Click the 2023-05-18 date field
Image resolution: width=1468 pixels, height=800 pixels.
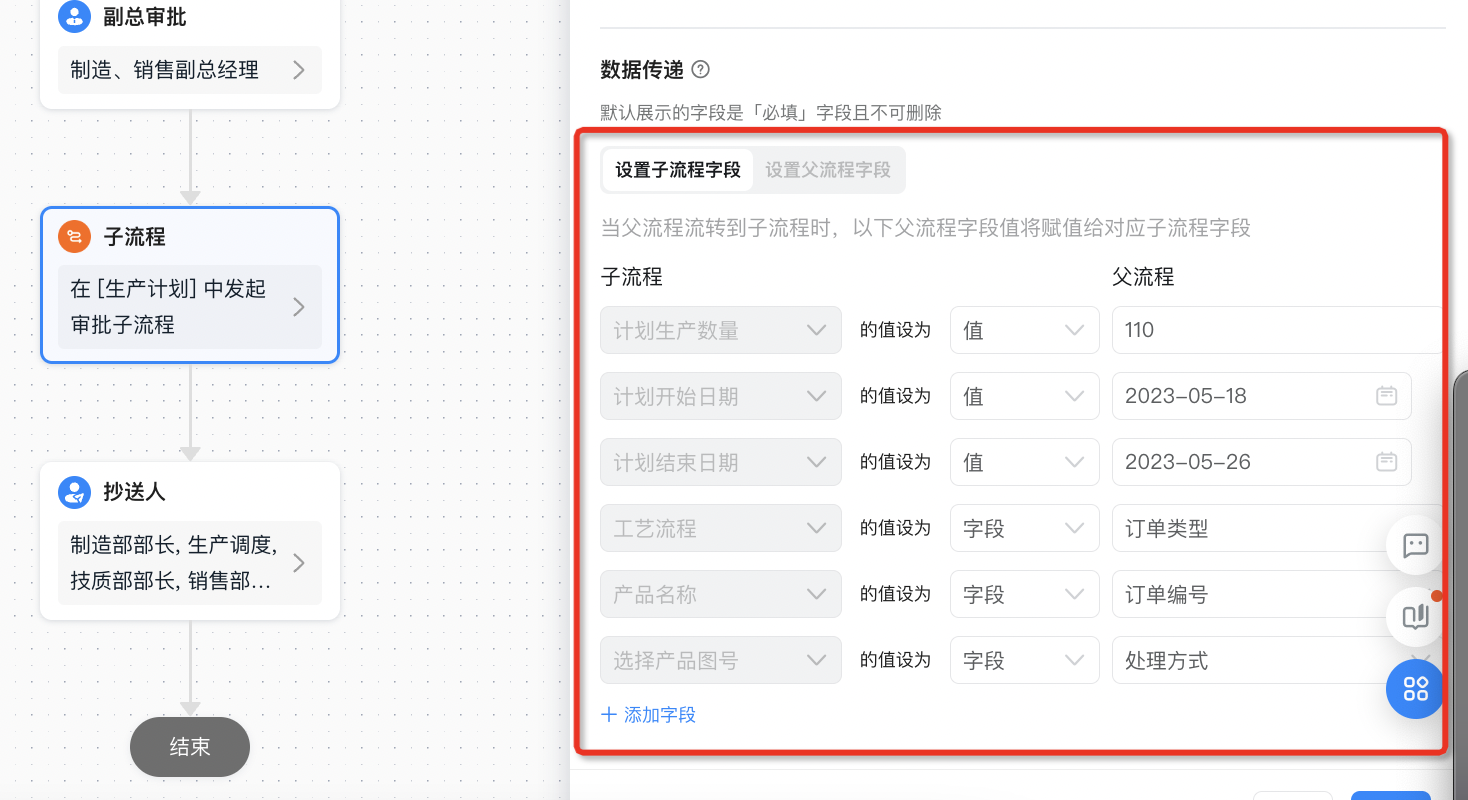click(1262, 396)
